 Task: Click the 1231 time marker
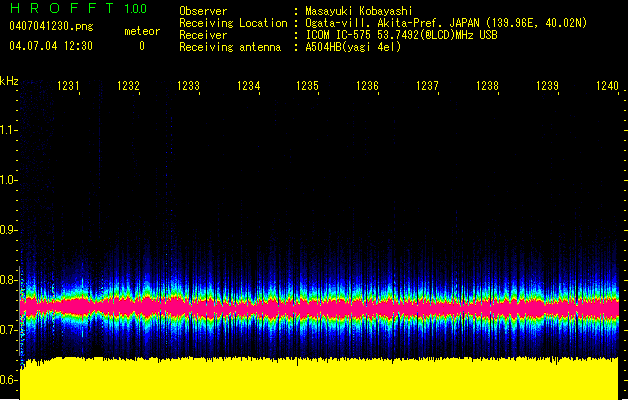[69, 87]
